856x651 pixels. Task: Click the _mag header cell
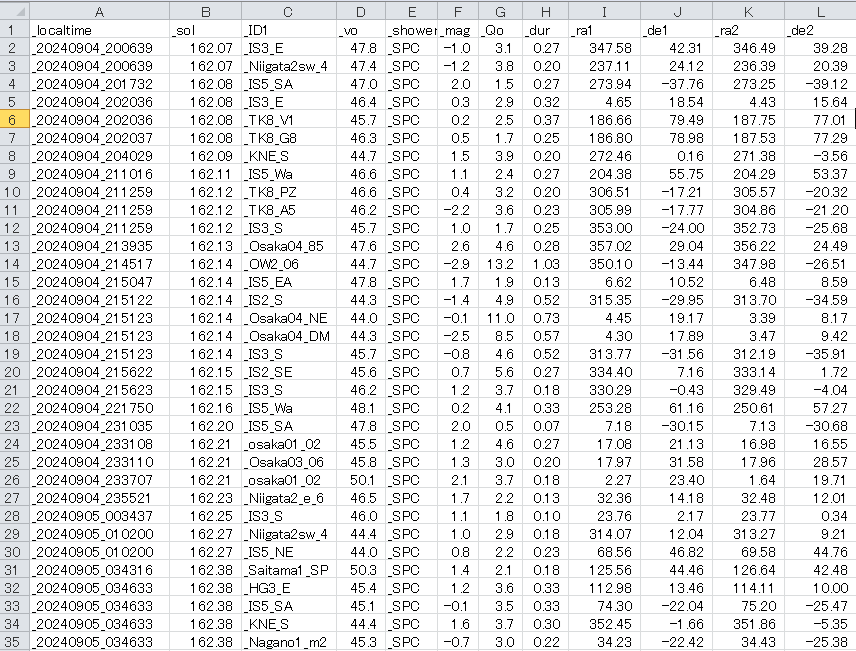tap(458, 29)
